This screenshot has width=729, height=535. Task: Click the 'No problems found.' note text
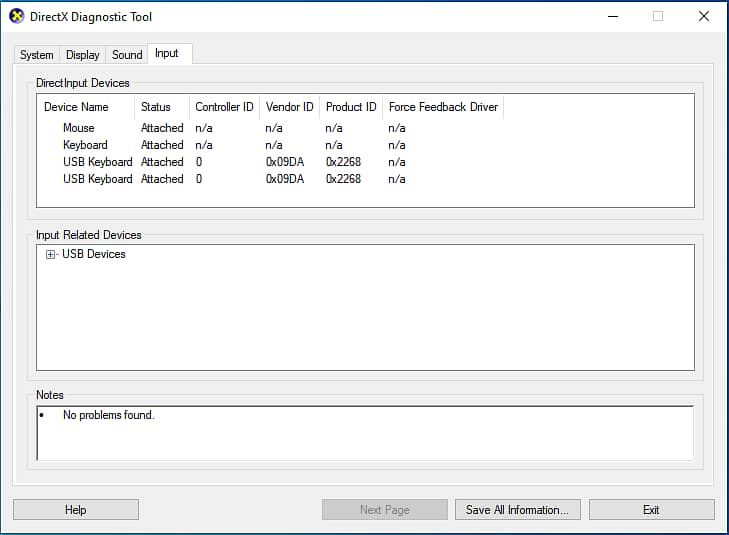(x=109, y=415)
